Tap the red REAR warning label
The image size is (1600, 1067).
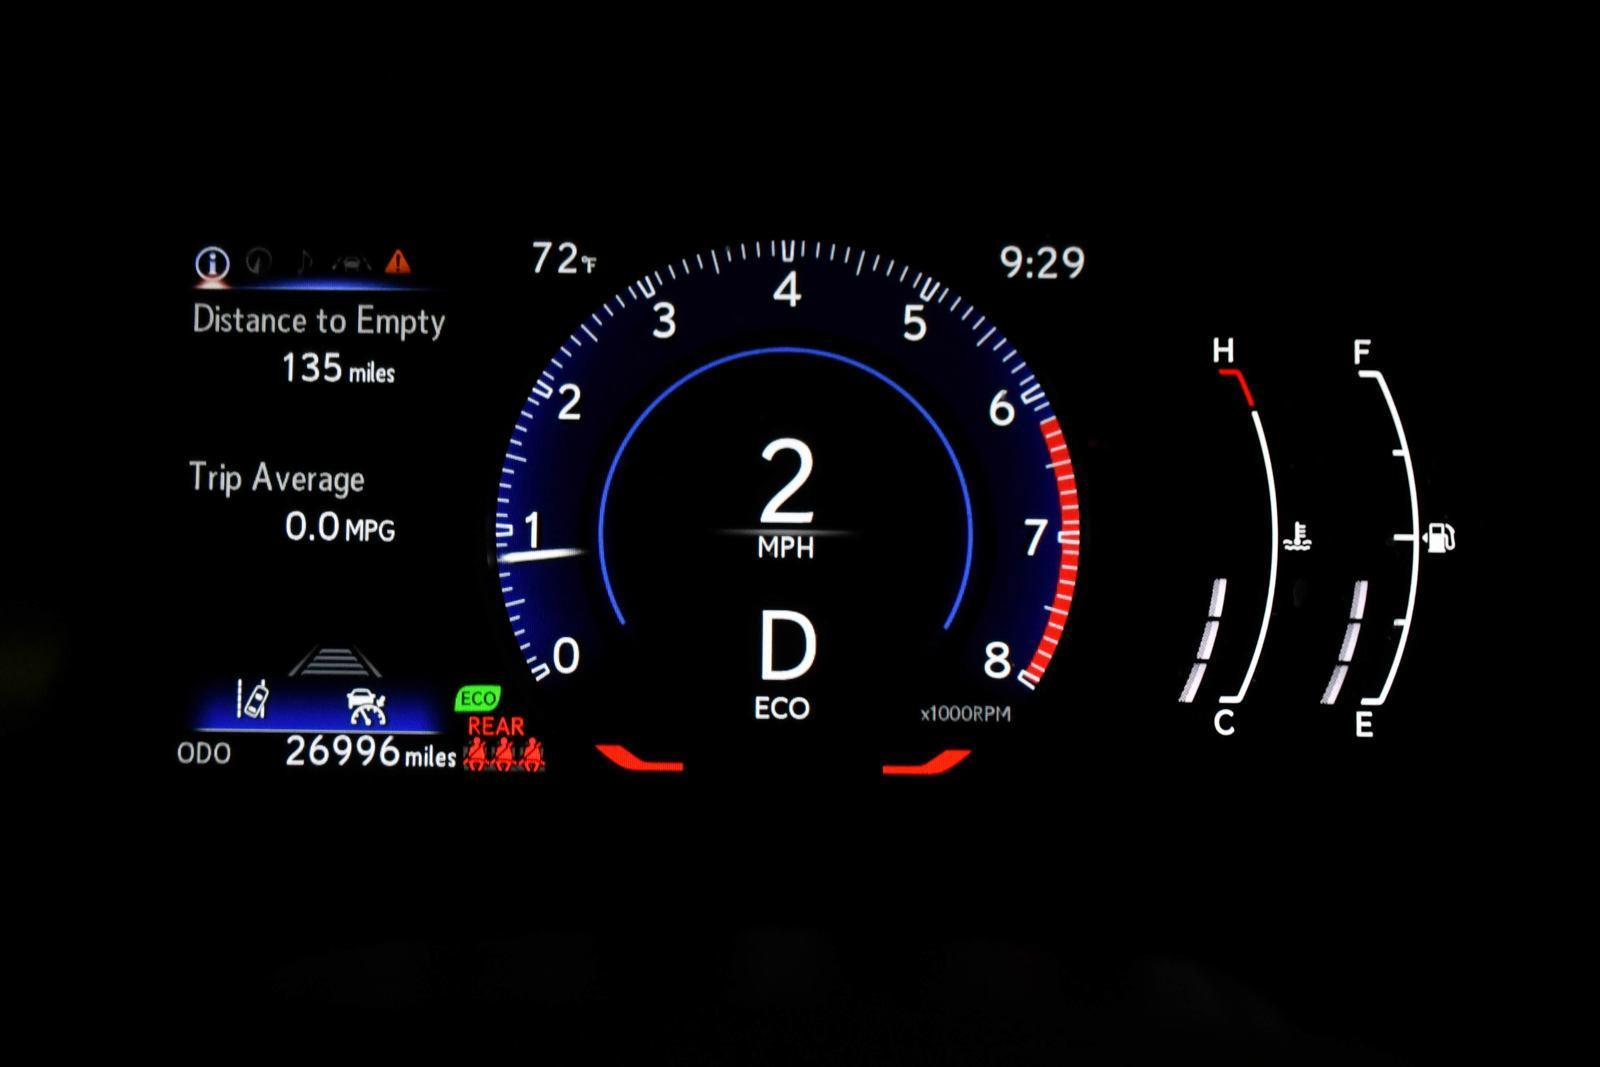pyautogui.click(x=496, y=727)
